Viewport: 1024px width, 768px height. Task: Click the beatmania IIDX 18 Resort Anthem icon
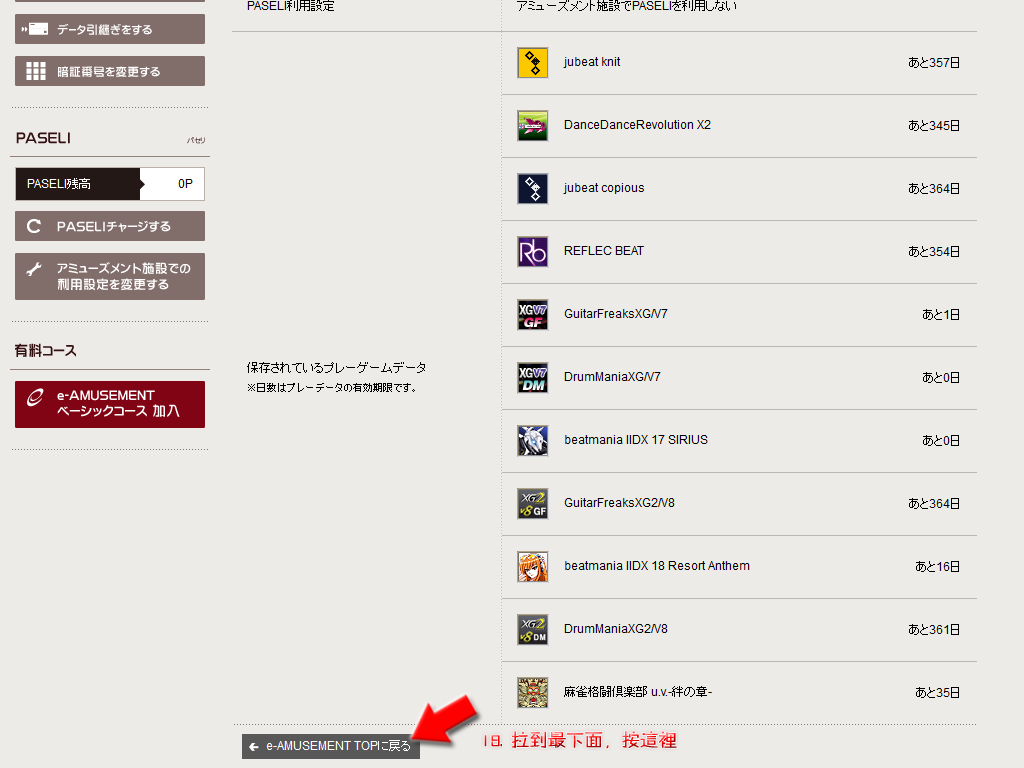532,567
